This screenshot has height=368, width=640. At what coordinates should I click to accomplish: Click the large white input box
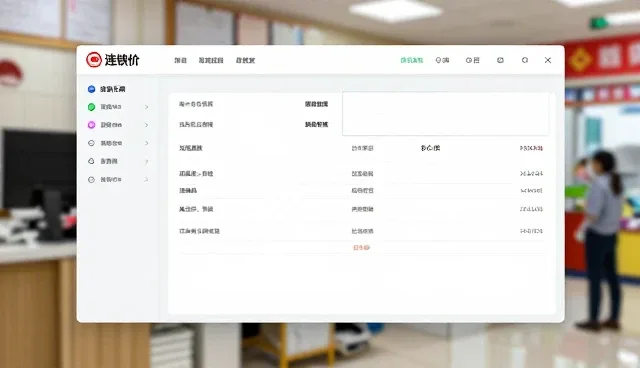click(445, 113)
